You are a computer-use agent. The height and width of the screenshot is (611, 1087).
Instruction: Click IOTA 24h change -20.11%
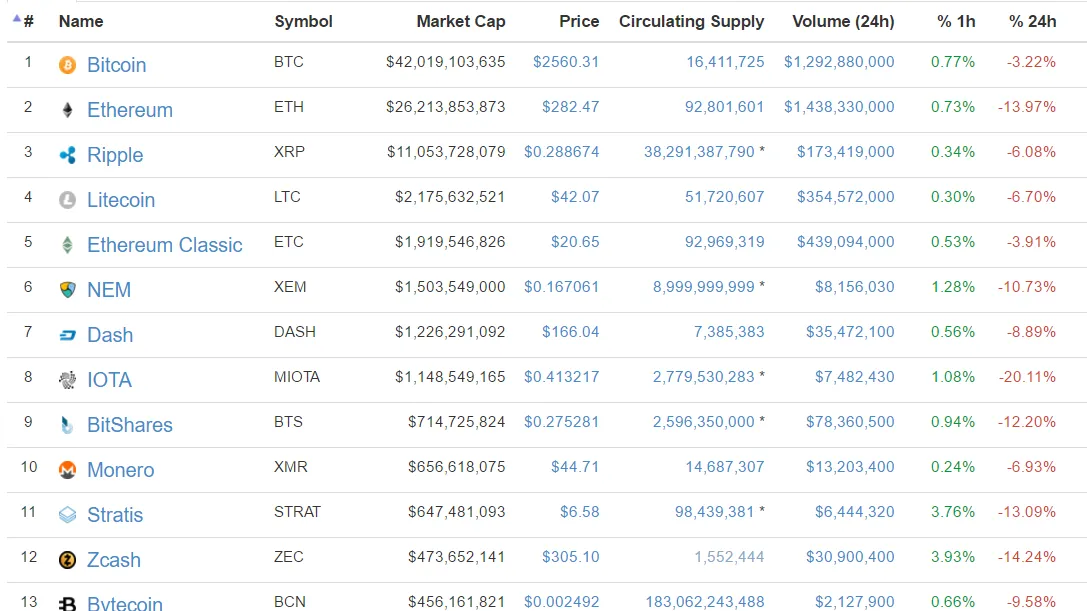pos(1027,377)
